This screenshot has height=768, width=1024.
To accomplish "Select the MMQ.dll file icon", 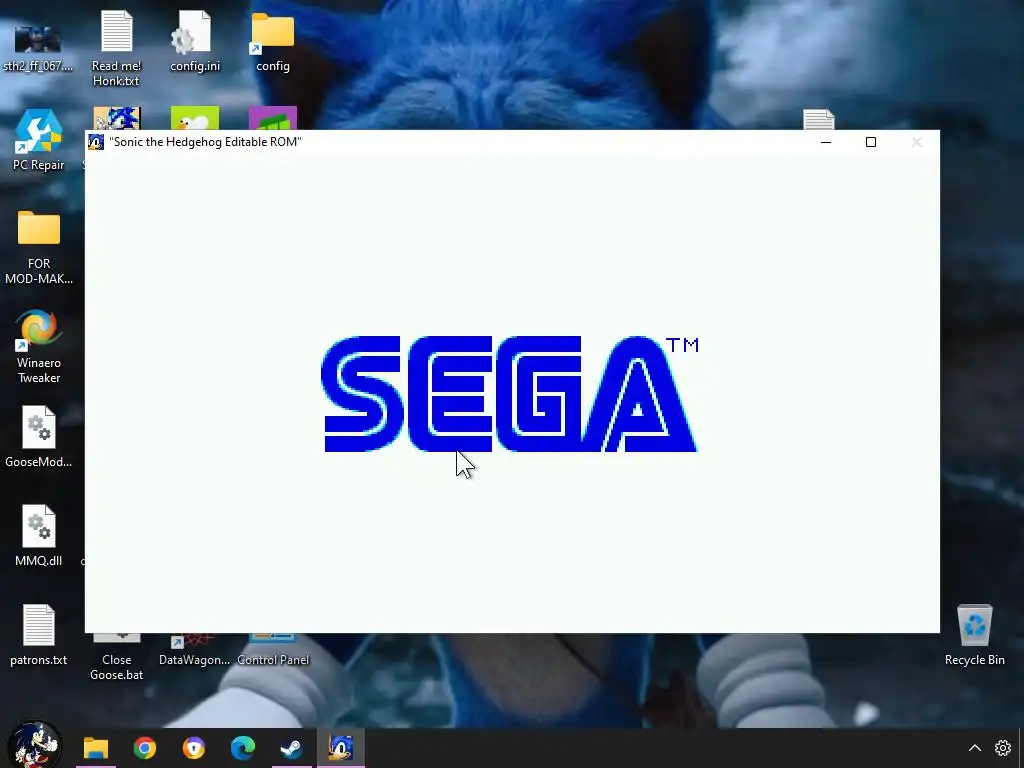I will tap(39, 536).
